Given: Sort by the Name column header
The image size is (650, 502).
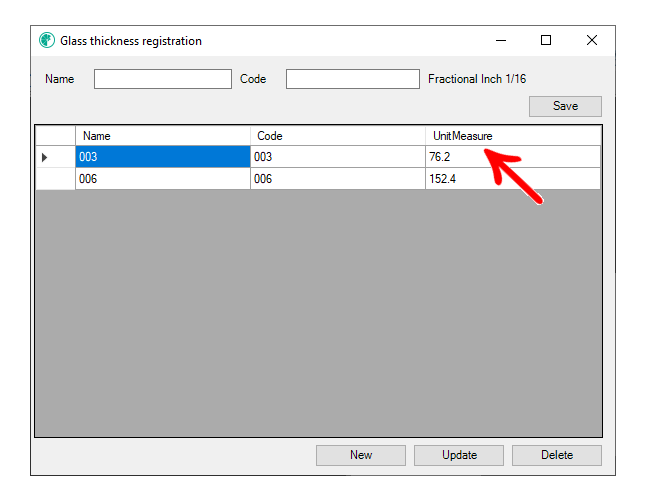Looking at the screenshot, I should (162, 136).
